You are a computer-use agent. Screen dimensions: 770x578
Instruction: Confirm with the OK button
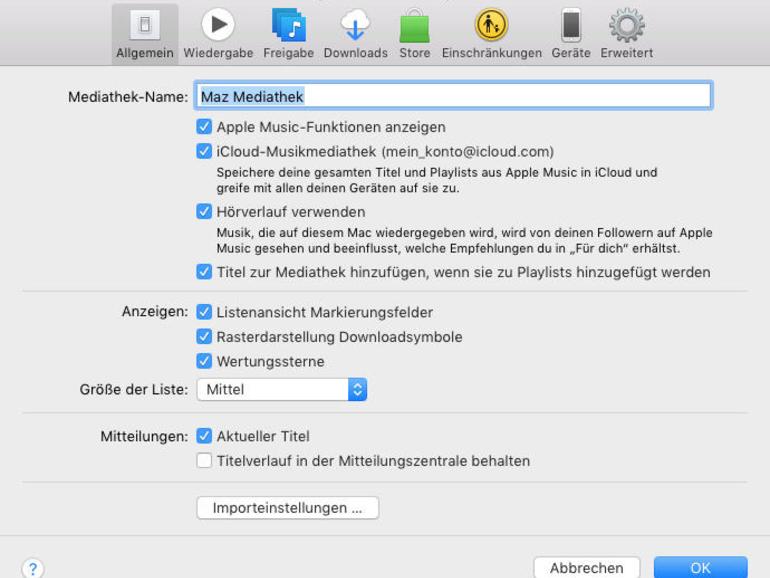click(x=701, y=568)
